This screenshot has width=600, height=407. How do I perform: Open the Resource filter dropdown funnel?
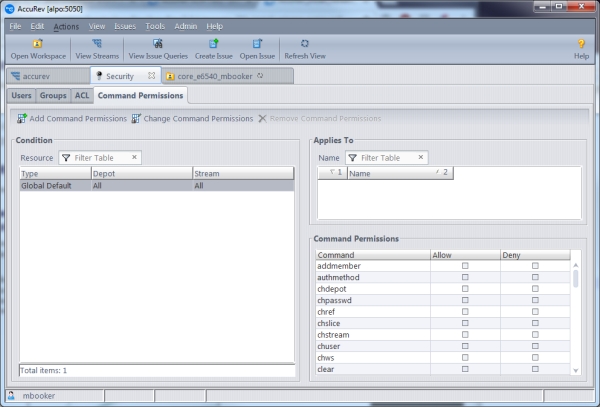tap(66, 158)
